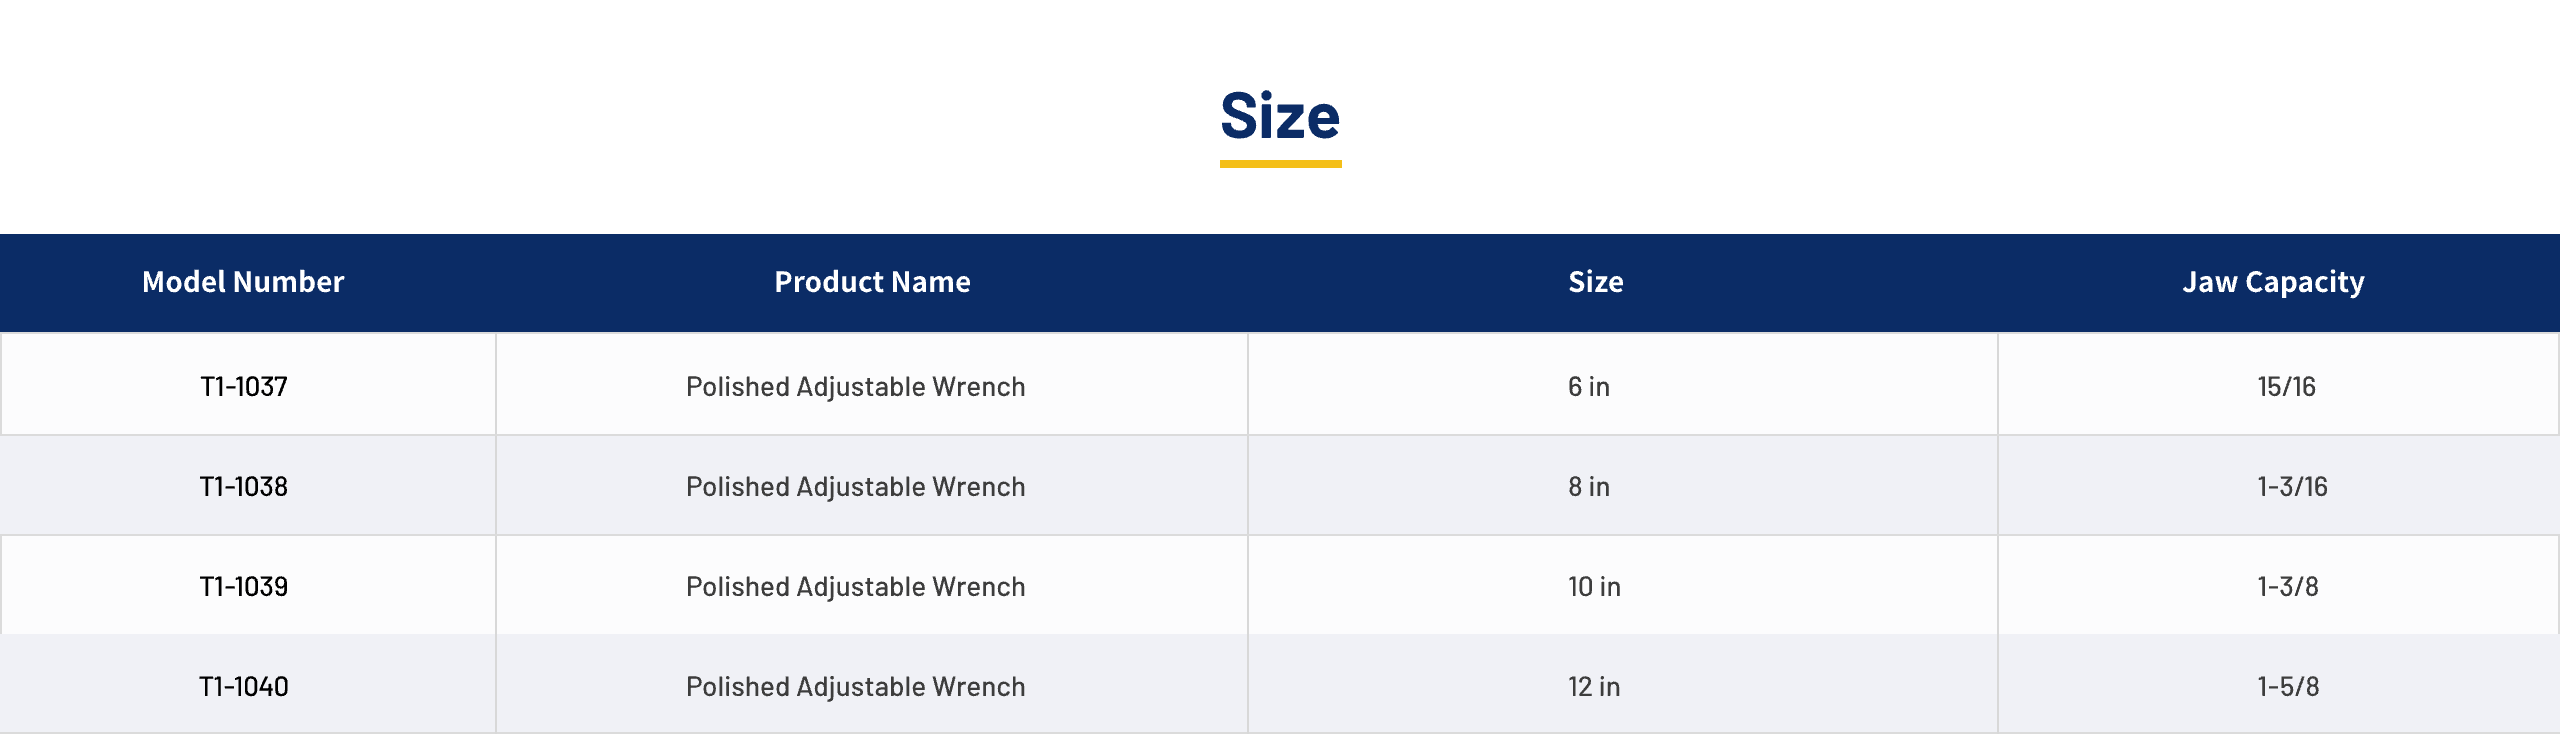The width and height of the screenshot is (2560, 734).
Task: Click the Jaw Capacity column header
Action: [x=2273, y=283]
